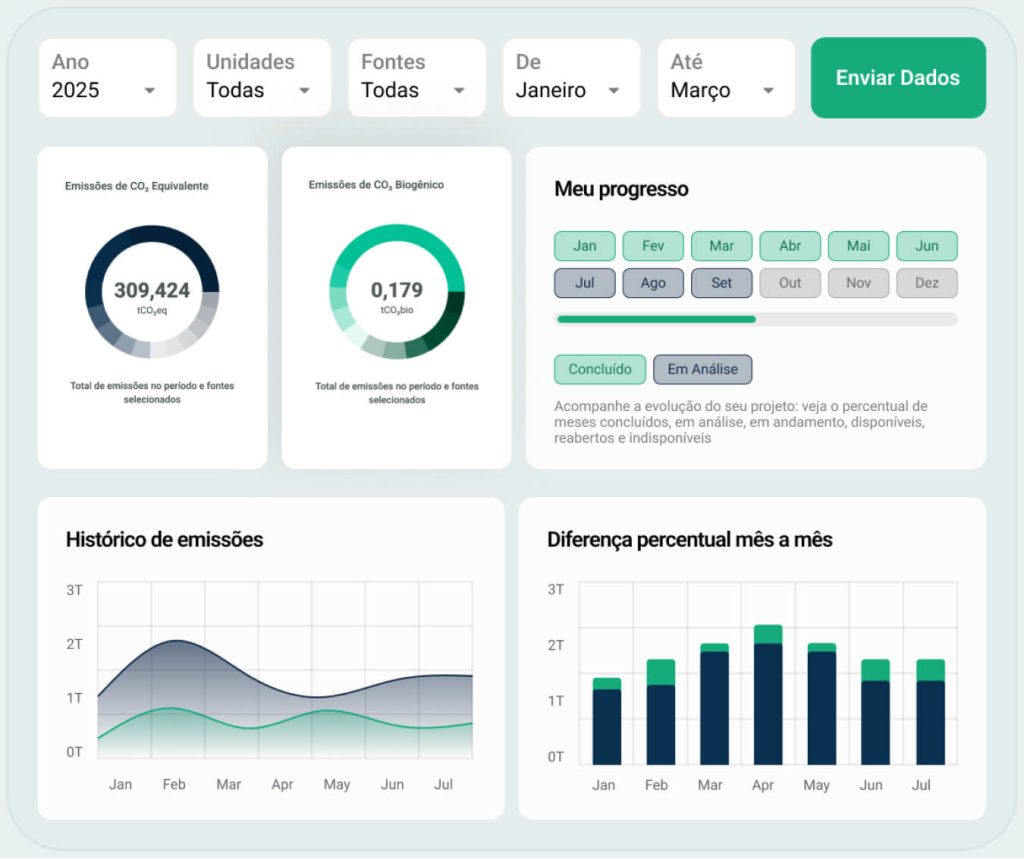Click the Mar bar in percentual chart
The width and height of the screenshot is (1024, 859).
coord(714,704)
